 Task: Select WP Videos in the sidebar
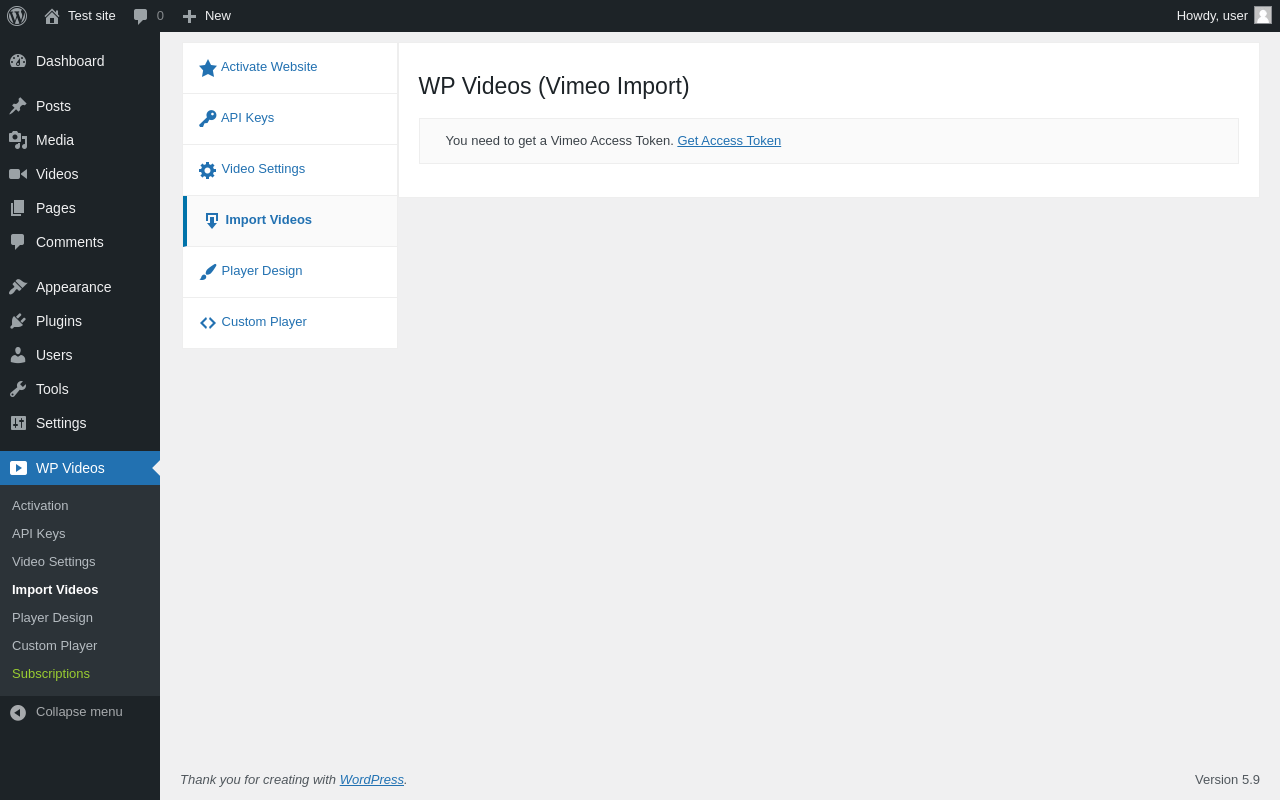80,468
